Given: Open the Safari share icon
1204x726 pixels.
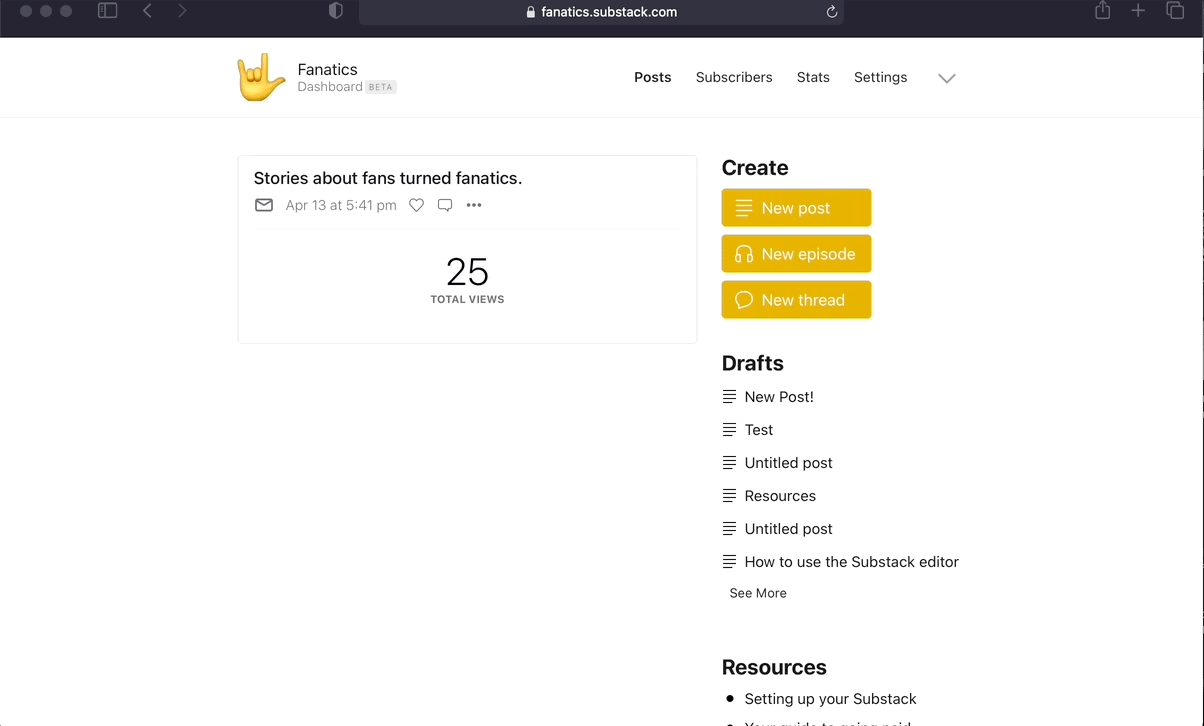Looking at the screenshot, I should tap(1102, 11).
